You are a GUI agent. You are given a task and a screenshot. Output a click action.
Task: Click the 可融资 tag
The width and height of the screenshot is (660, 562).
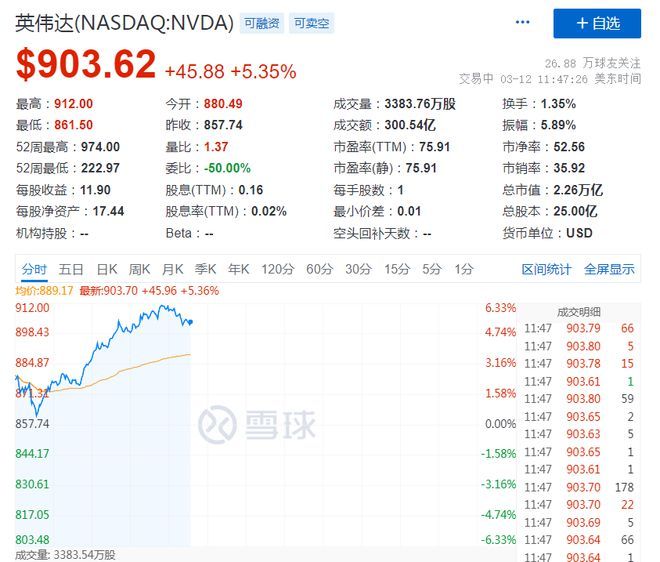click(x=262, y=23)
